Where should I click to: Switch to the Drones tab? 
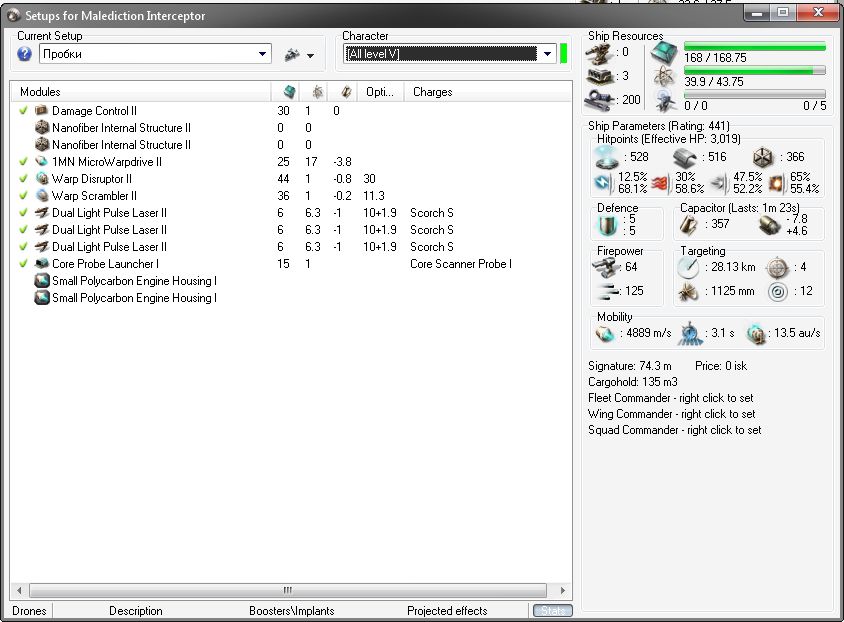29,611
